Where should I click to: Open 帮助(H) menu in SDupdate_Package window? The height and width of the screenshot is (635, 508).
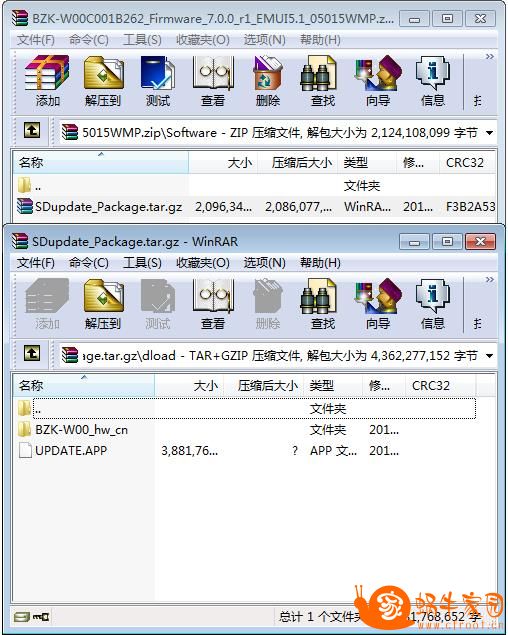click(320, 263)
